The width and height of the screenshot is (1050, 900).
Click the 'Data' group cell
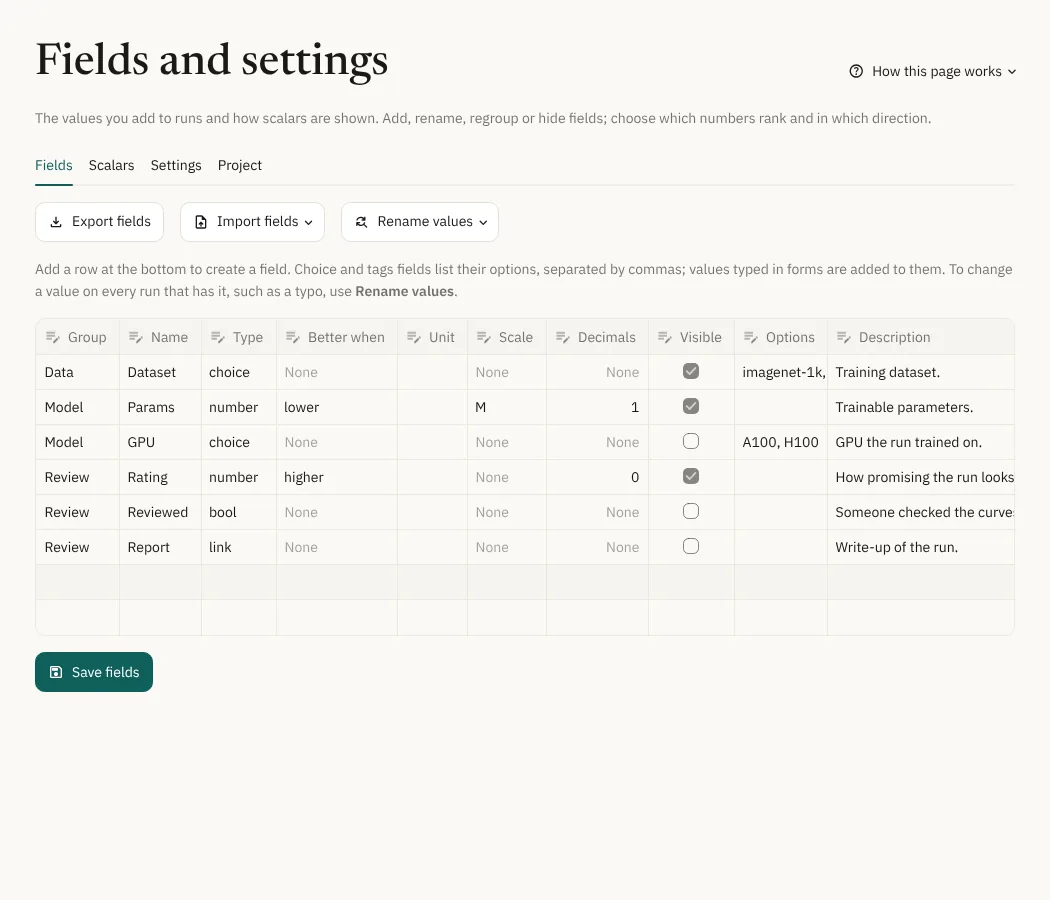(78, 372)
